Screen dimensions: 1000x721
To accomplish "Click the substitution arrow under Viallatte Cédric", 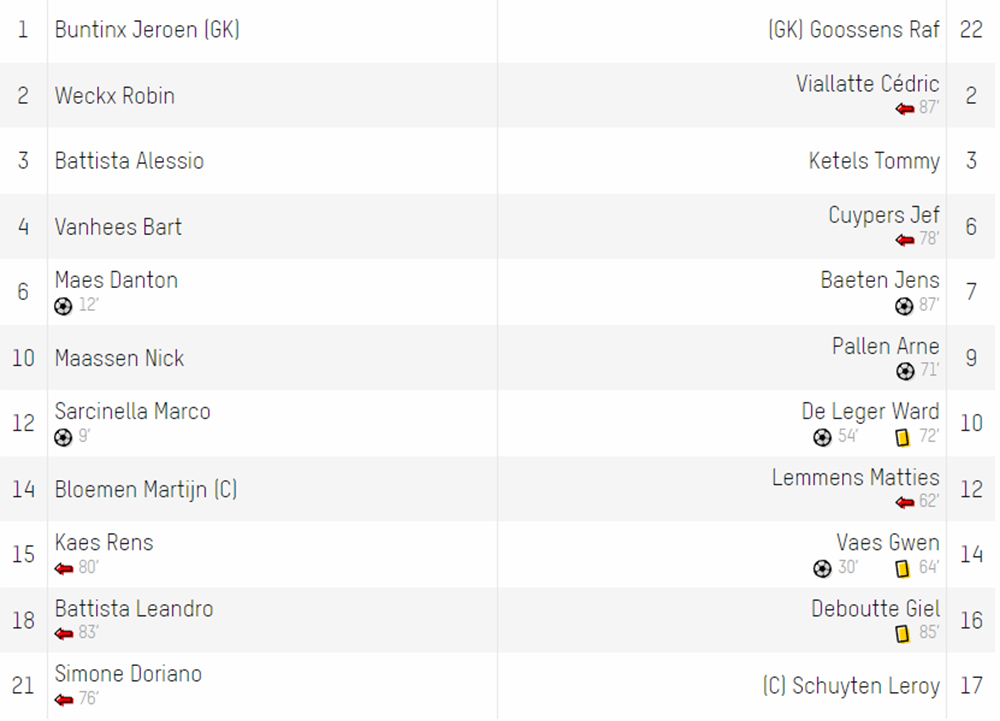I will [x=905, y=109].
